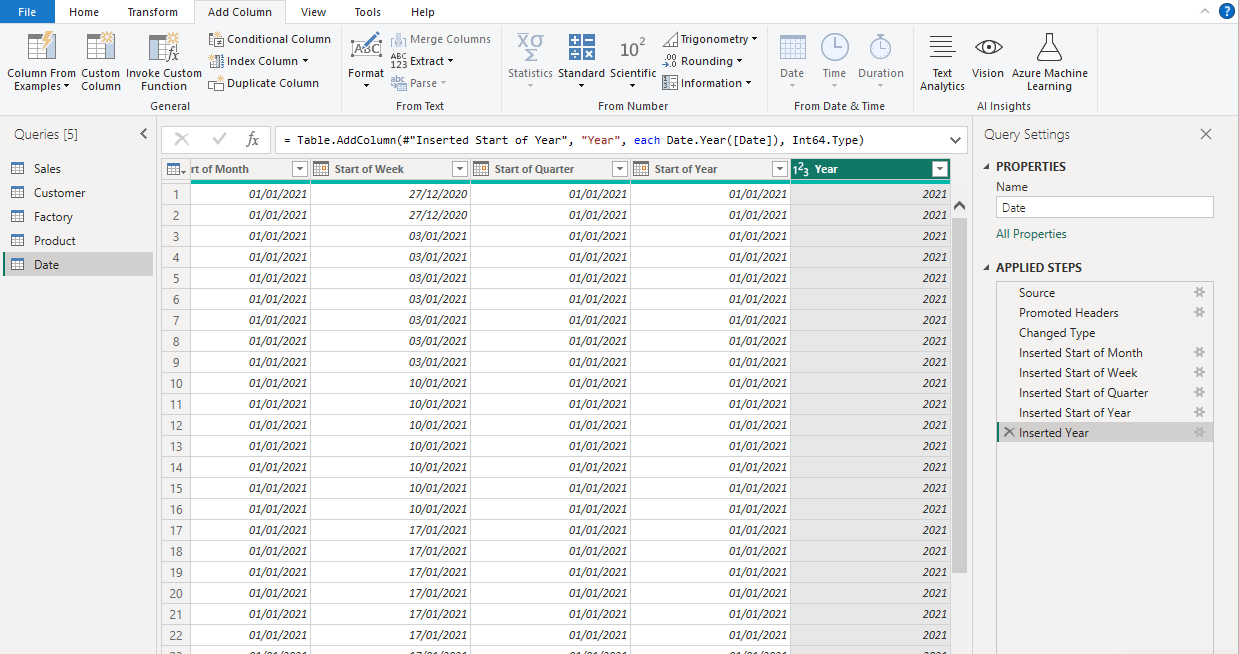Viewport: 1239px width, 654px height.
Task: Confirm the formula with checkmark
Action: [x=219, y=140]
